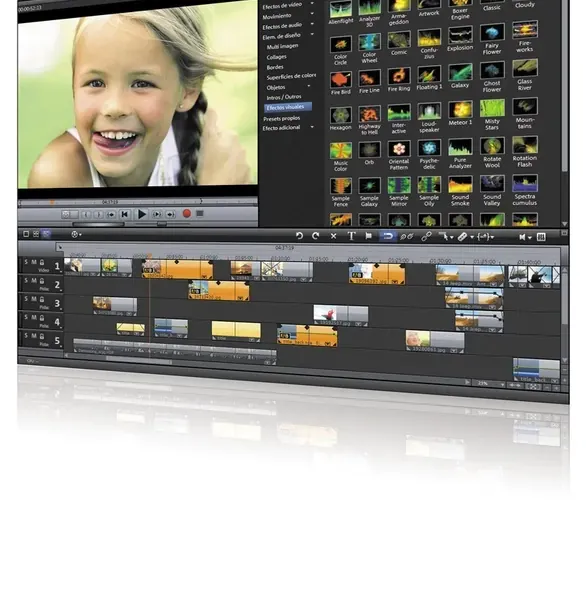
Task: Lock track 2 with the padlock
Action: (x=42, y=280)
